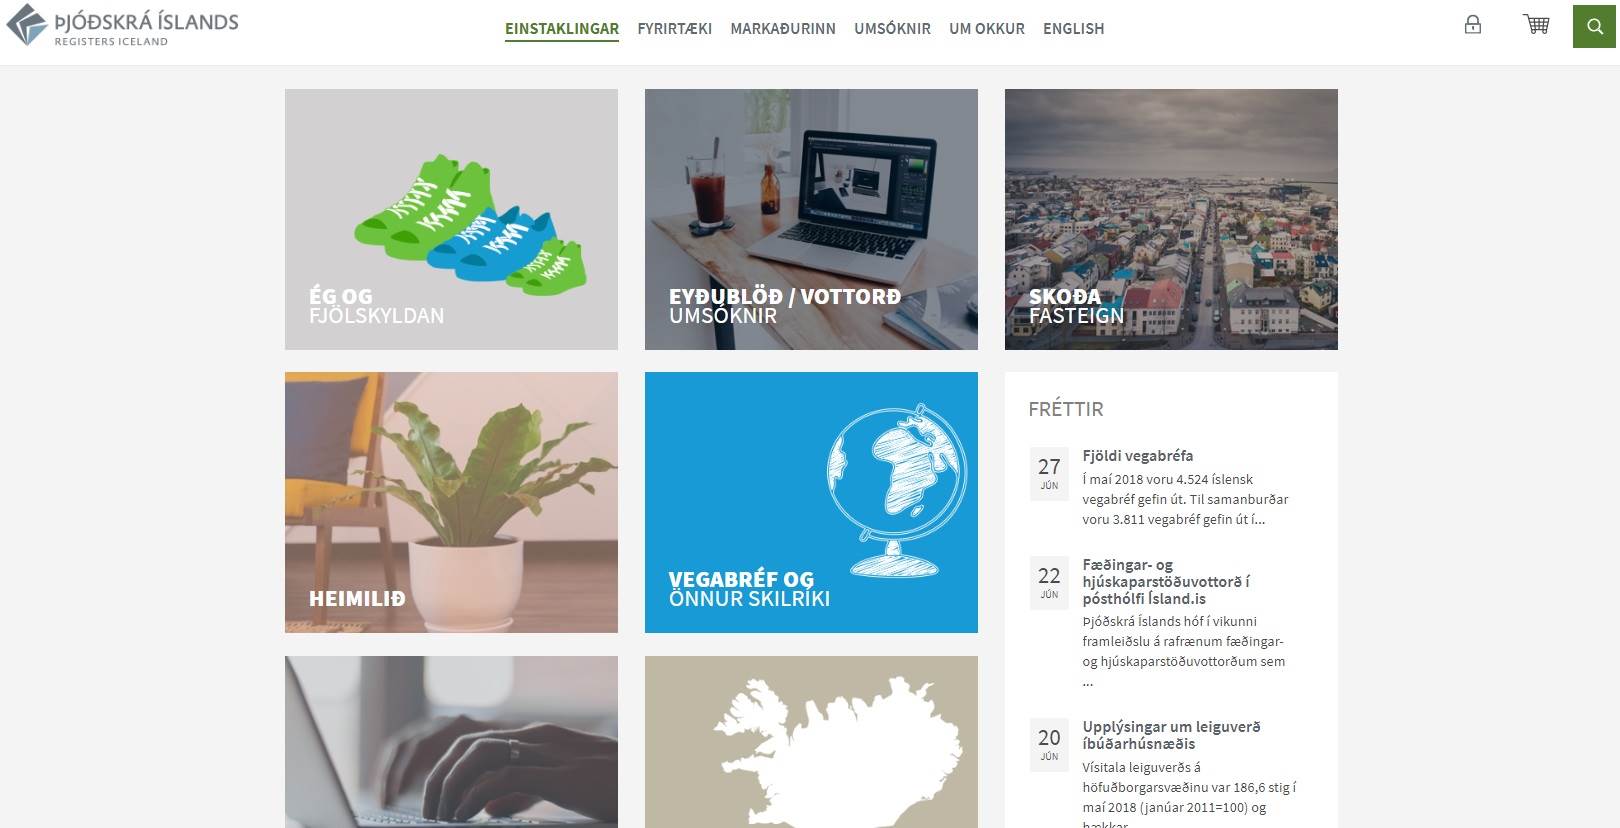Click the green search magnifier button
Image resolution: width=1620 pixels, height=828 pixels.
1594,26
